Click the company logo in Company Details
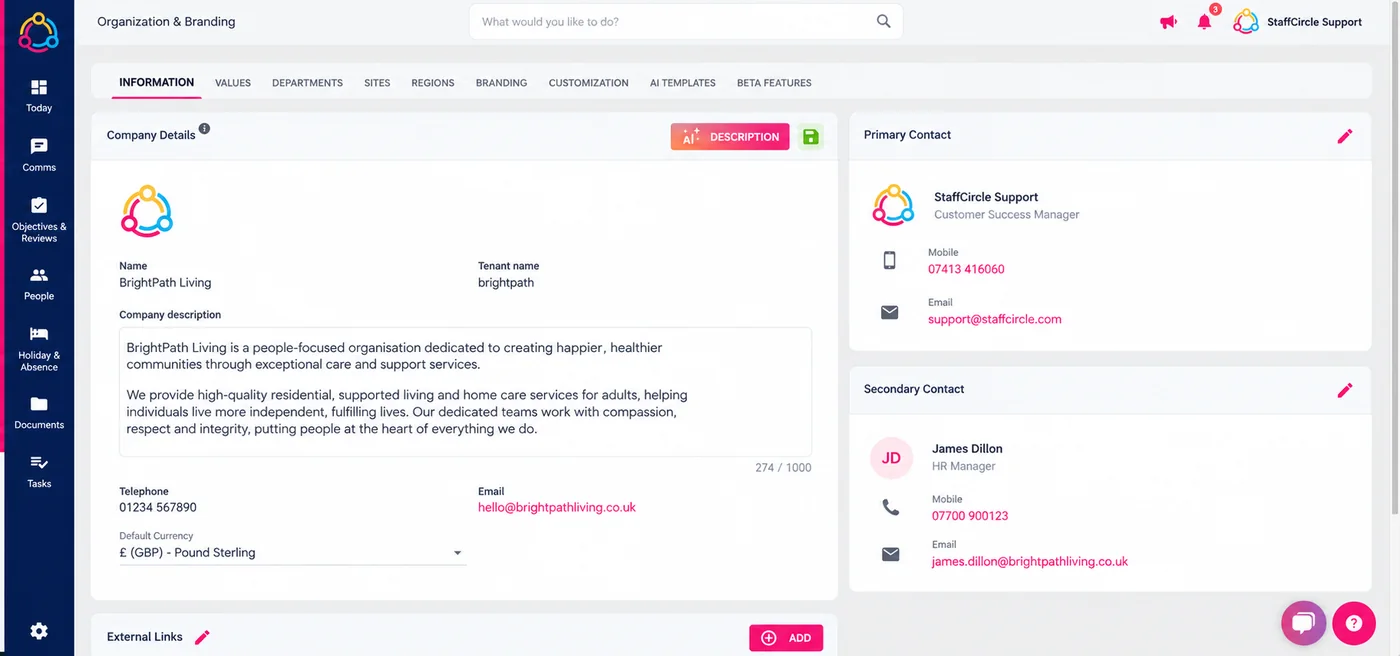 147,211
